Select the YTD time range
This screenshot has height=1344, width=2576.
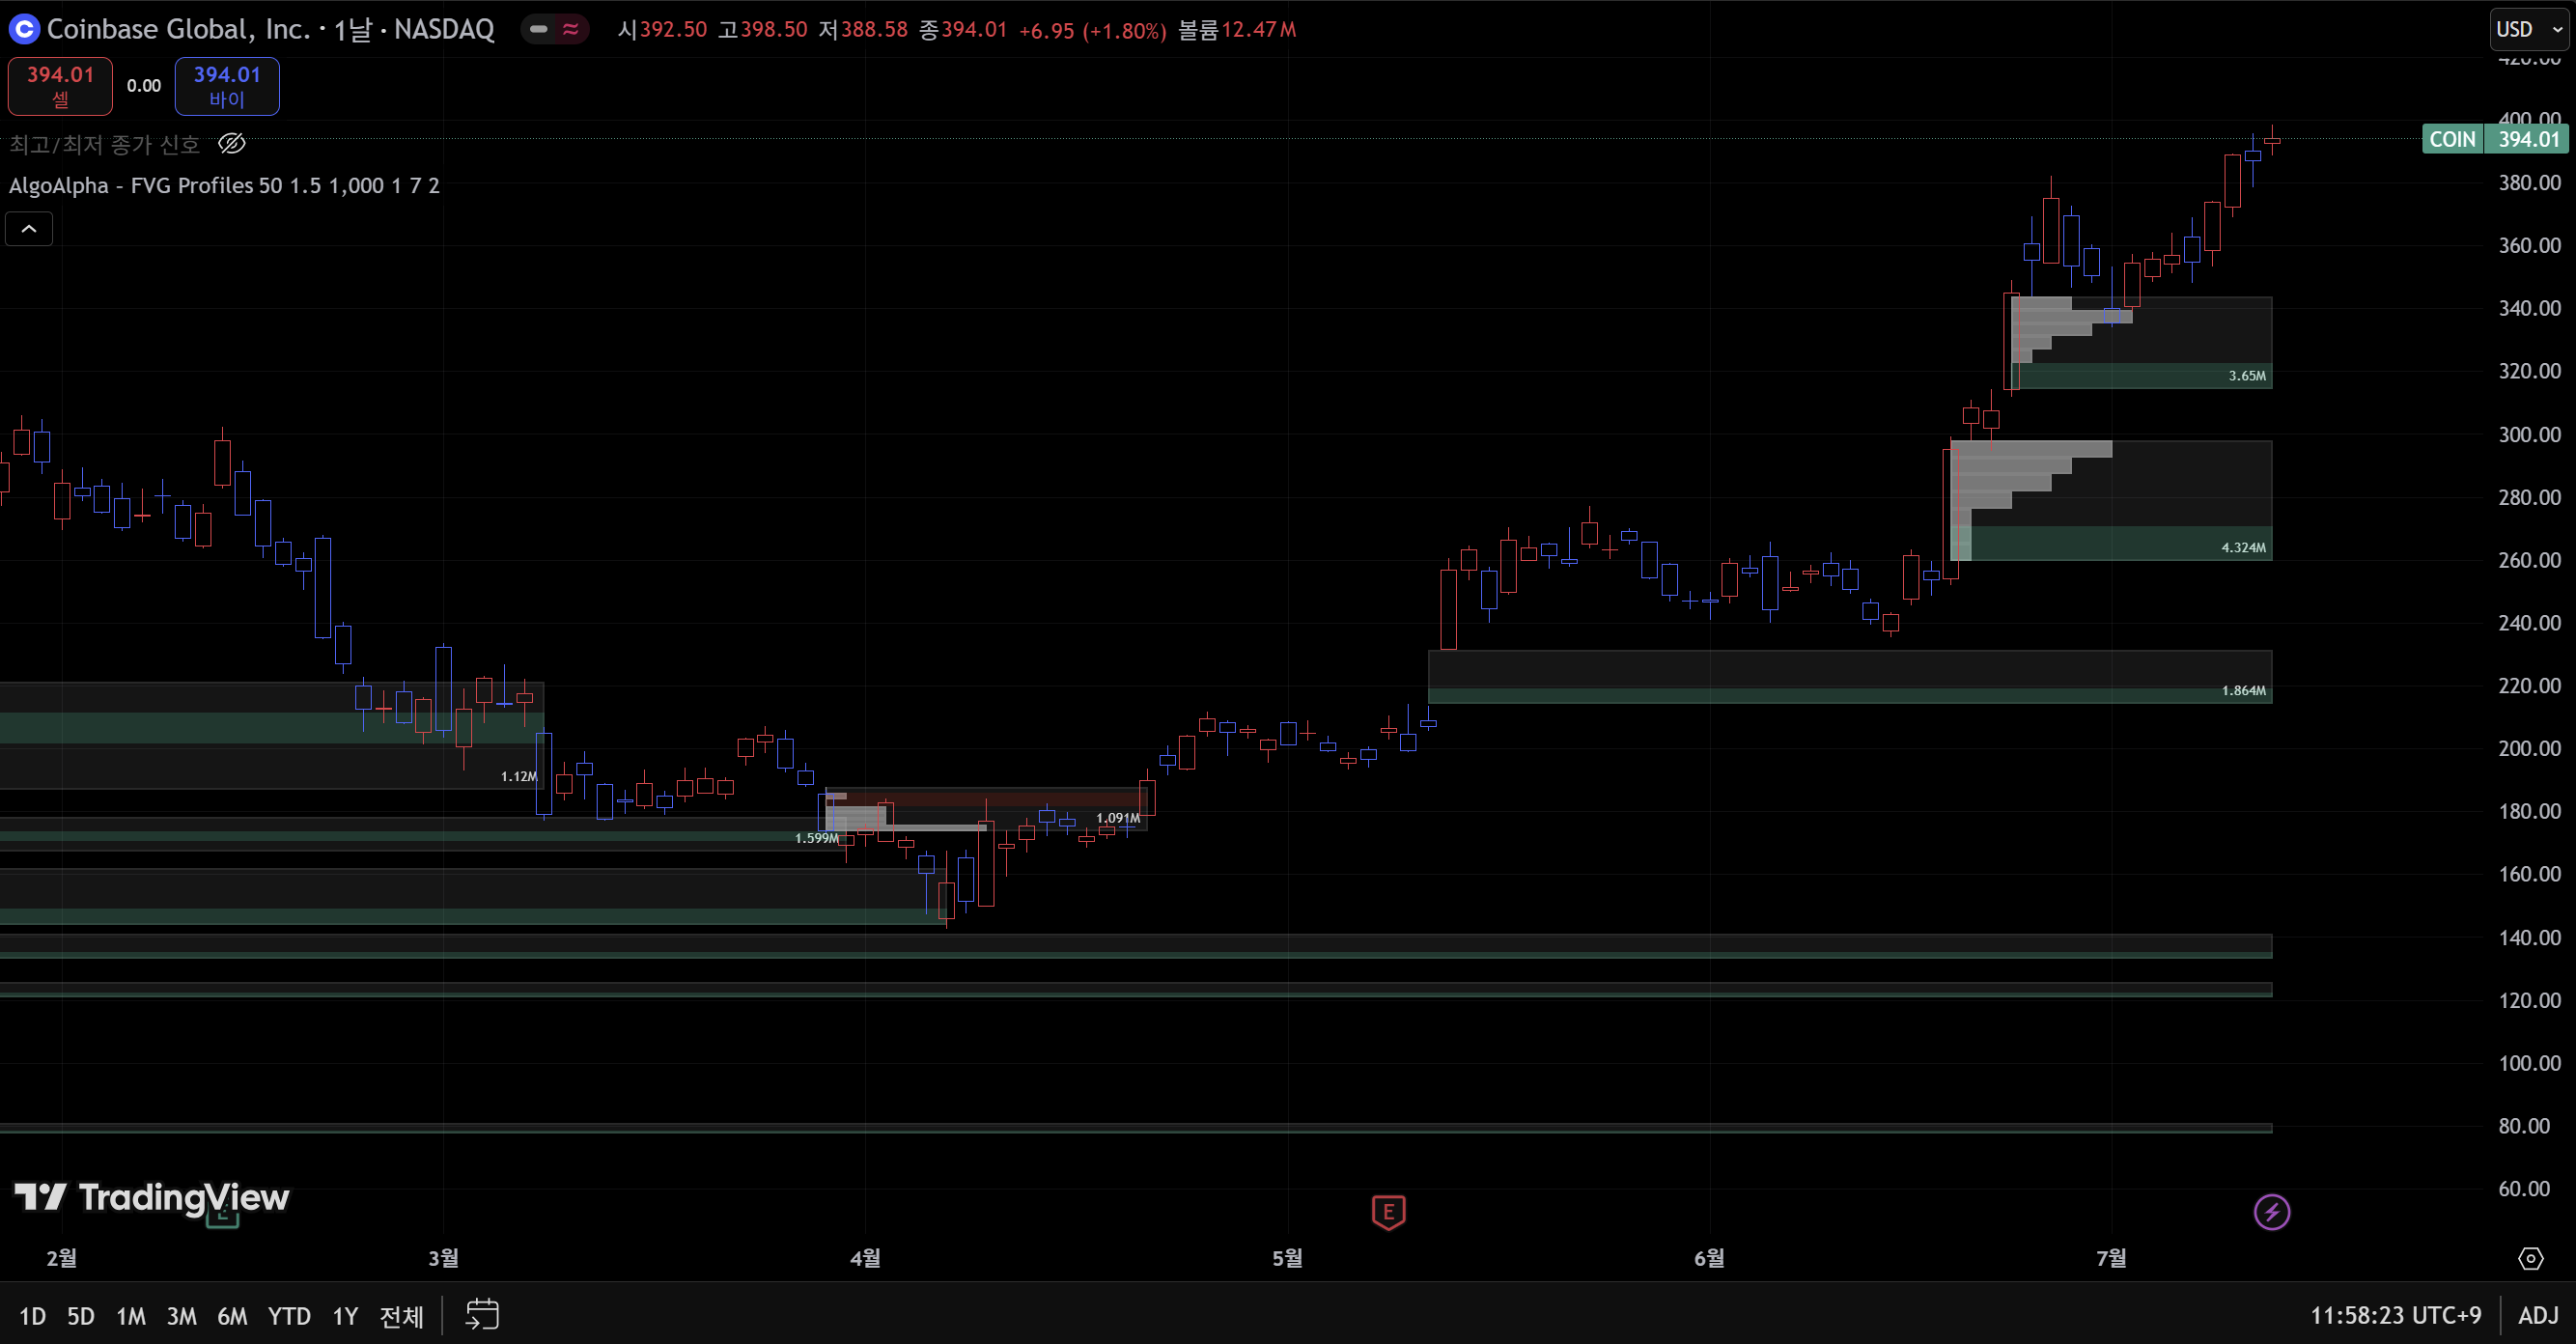click(289, 1316)
